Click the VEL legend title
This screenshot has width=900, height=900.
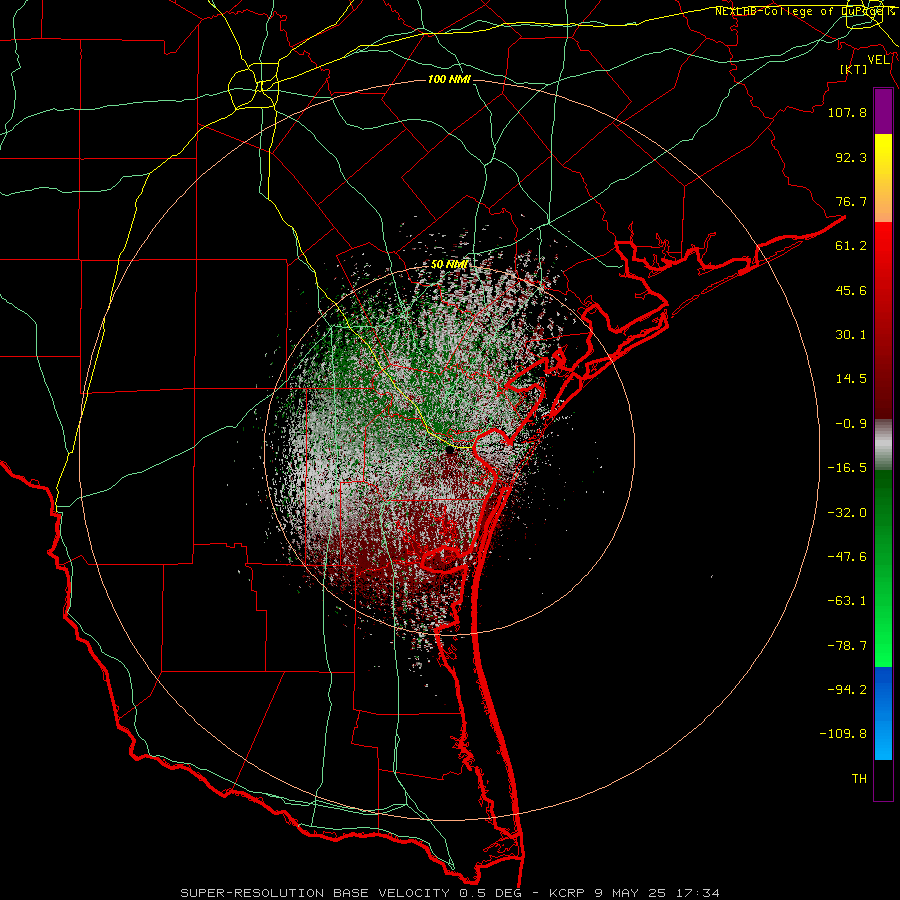pyautogui.click(x=879, y=60)
